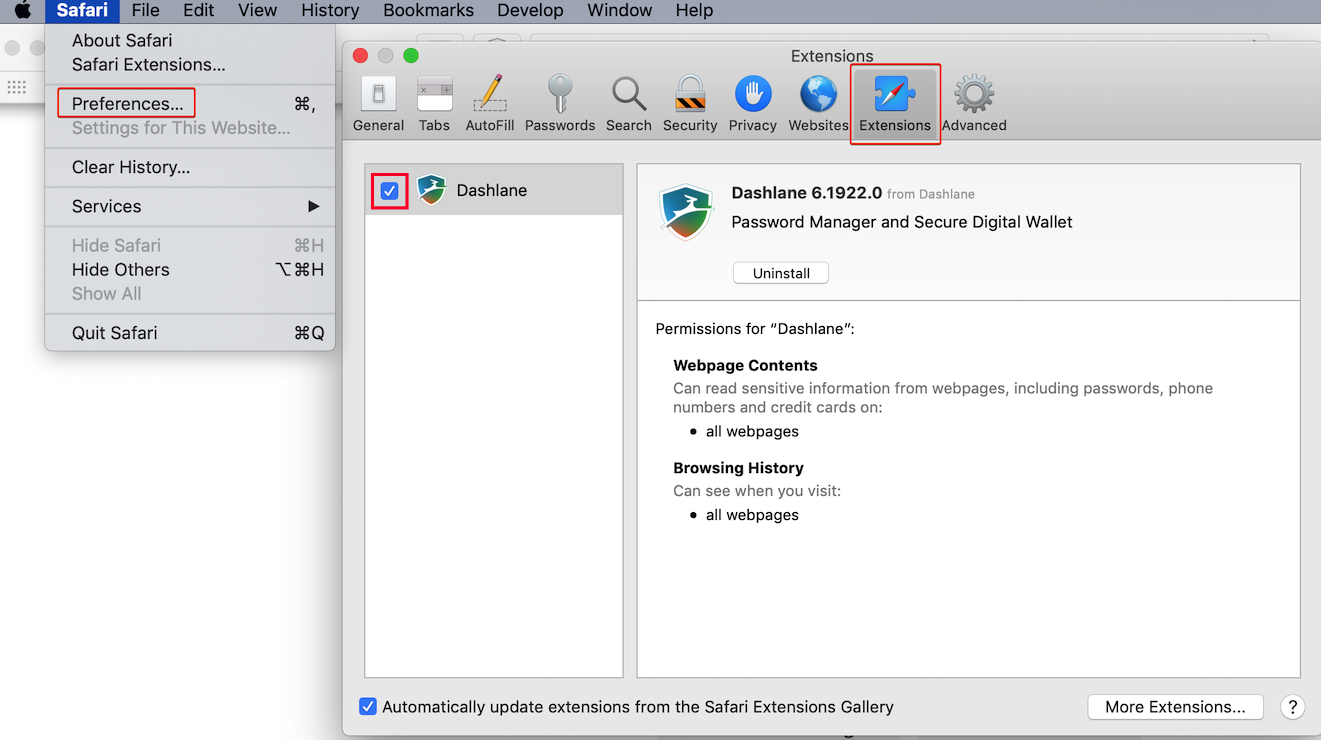
Task: Open the Bookmarks menu
Action: coord(428,11)
